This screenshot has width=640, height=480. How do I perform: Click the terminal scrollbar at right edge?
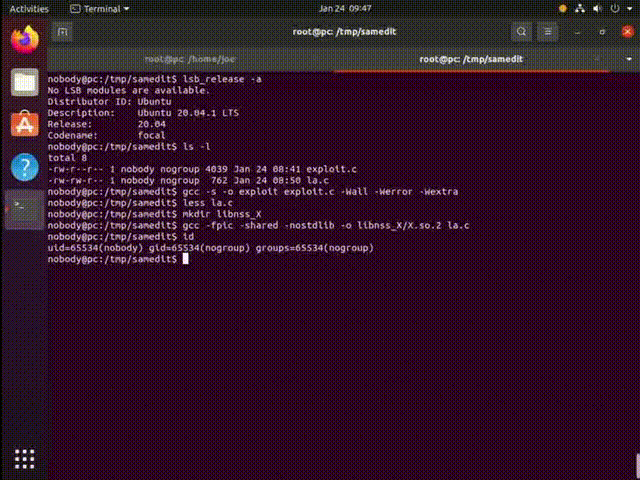638,466
